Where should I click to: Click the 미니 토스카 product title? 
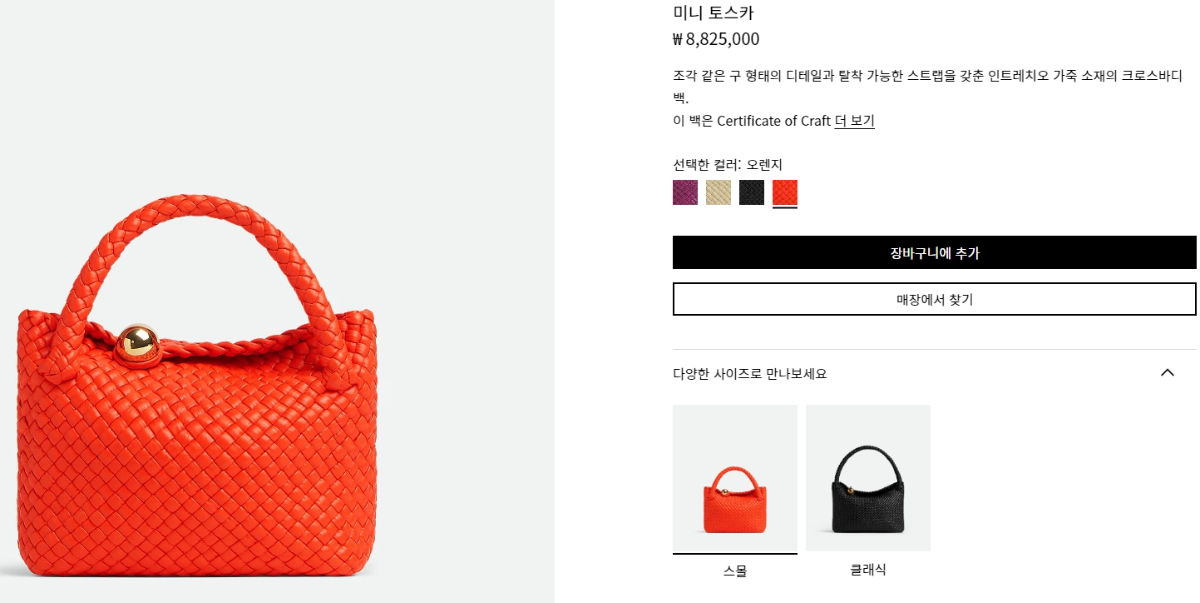point(713,13)
